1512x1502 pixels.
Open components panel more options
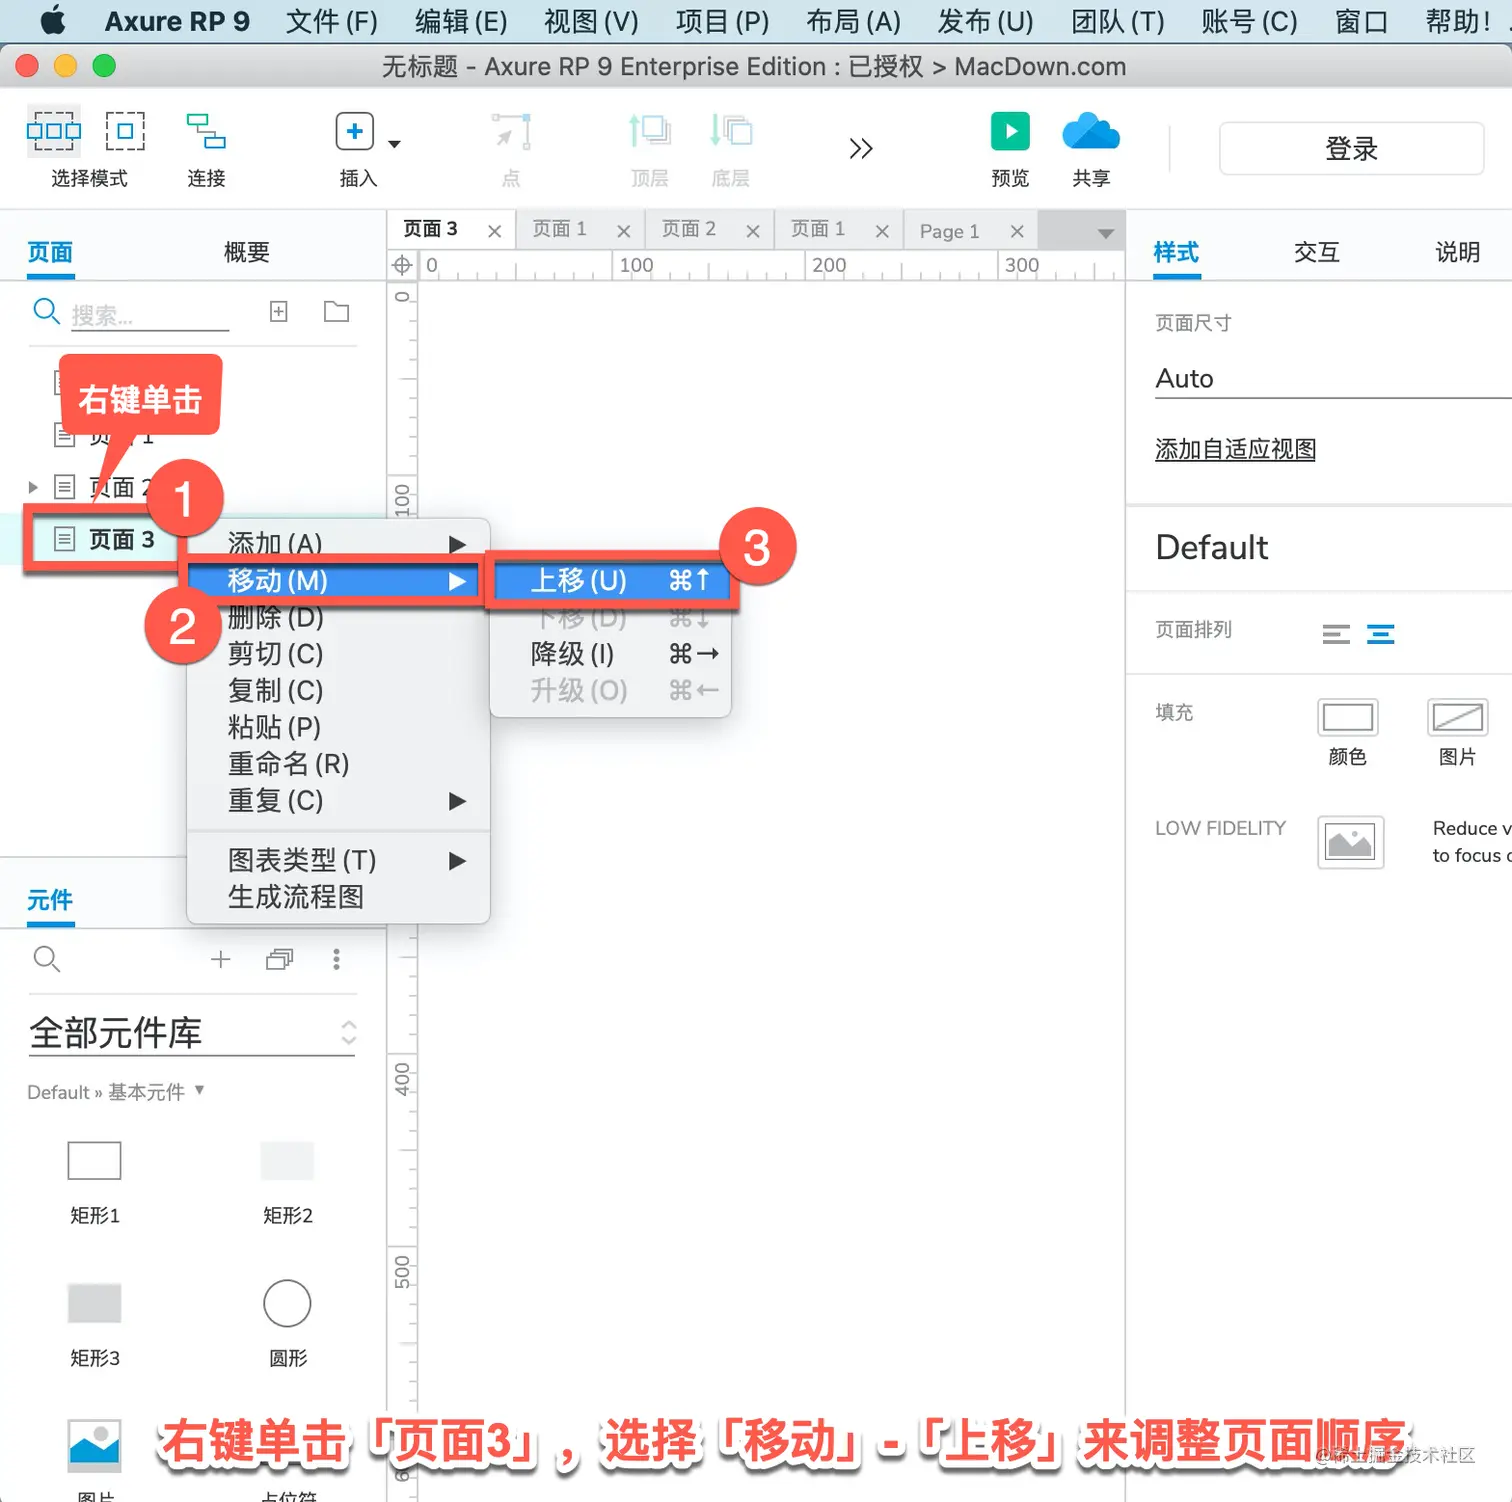[337, 959]
